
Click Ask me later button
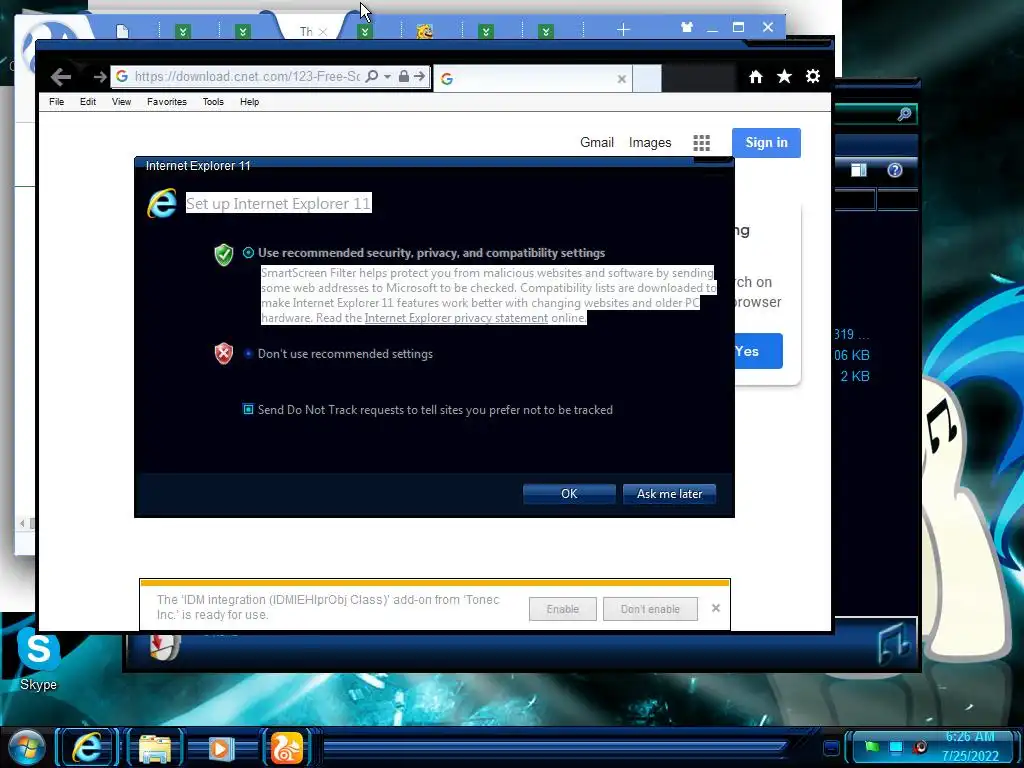point(669,494)
